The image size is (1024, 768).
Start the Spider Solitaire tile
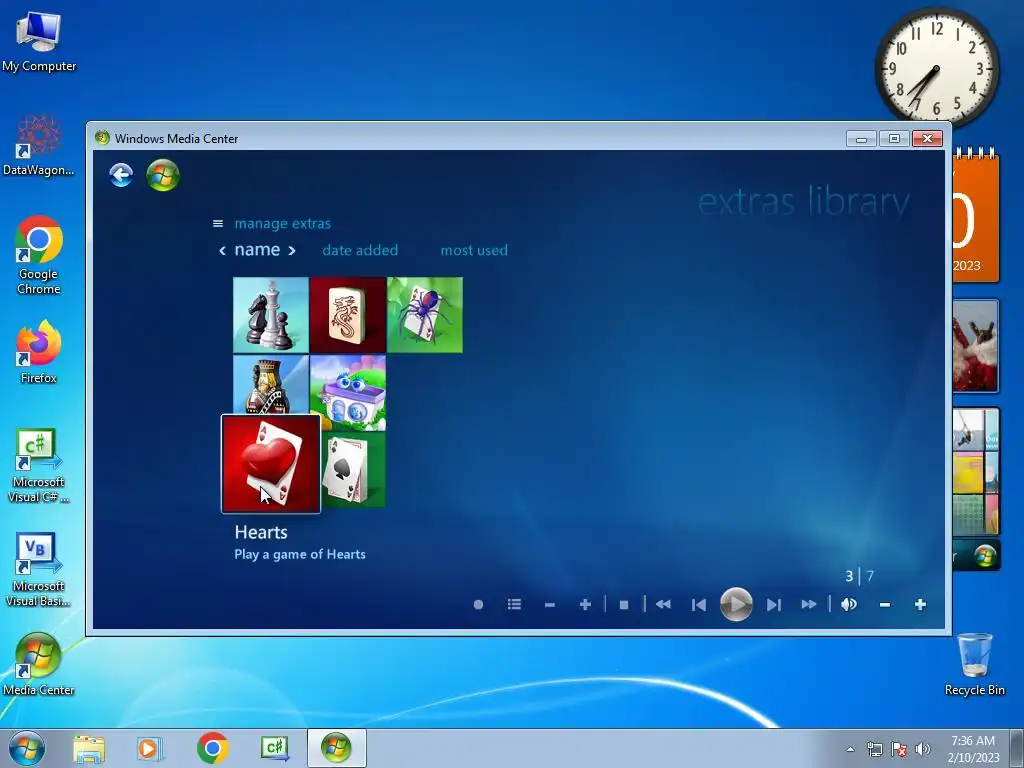pos(424,315)
